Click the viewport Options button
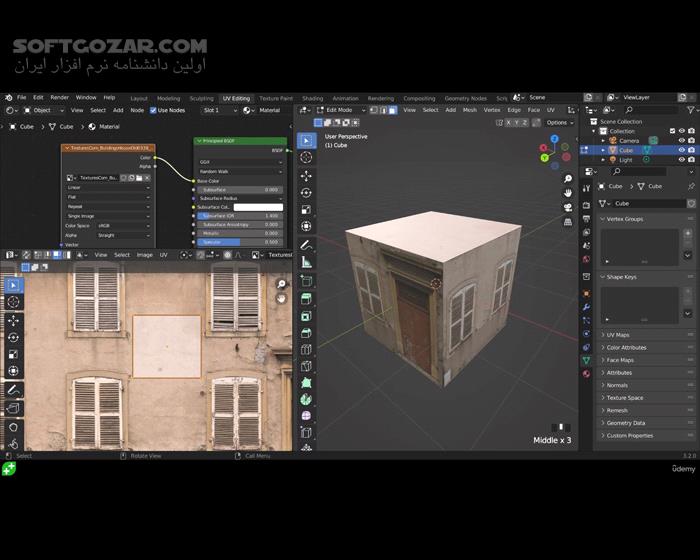700x560 pixels. click(x=558, y=122)
